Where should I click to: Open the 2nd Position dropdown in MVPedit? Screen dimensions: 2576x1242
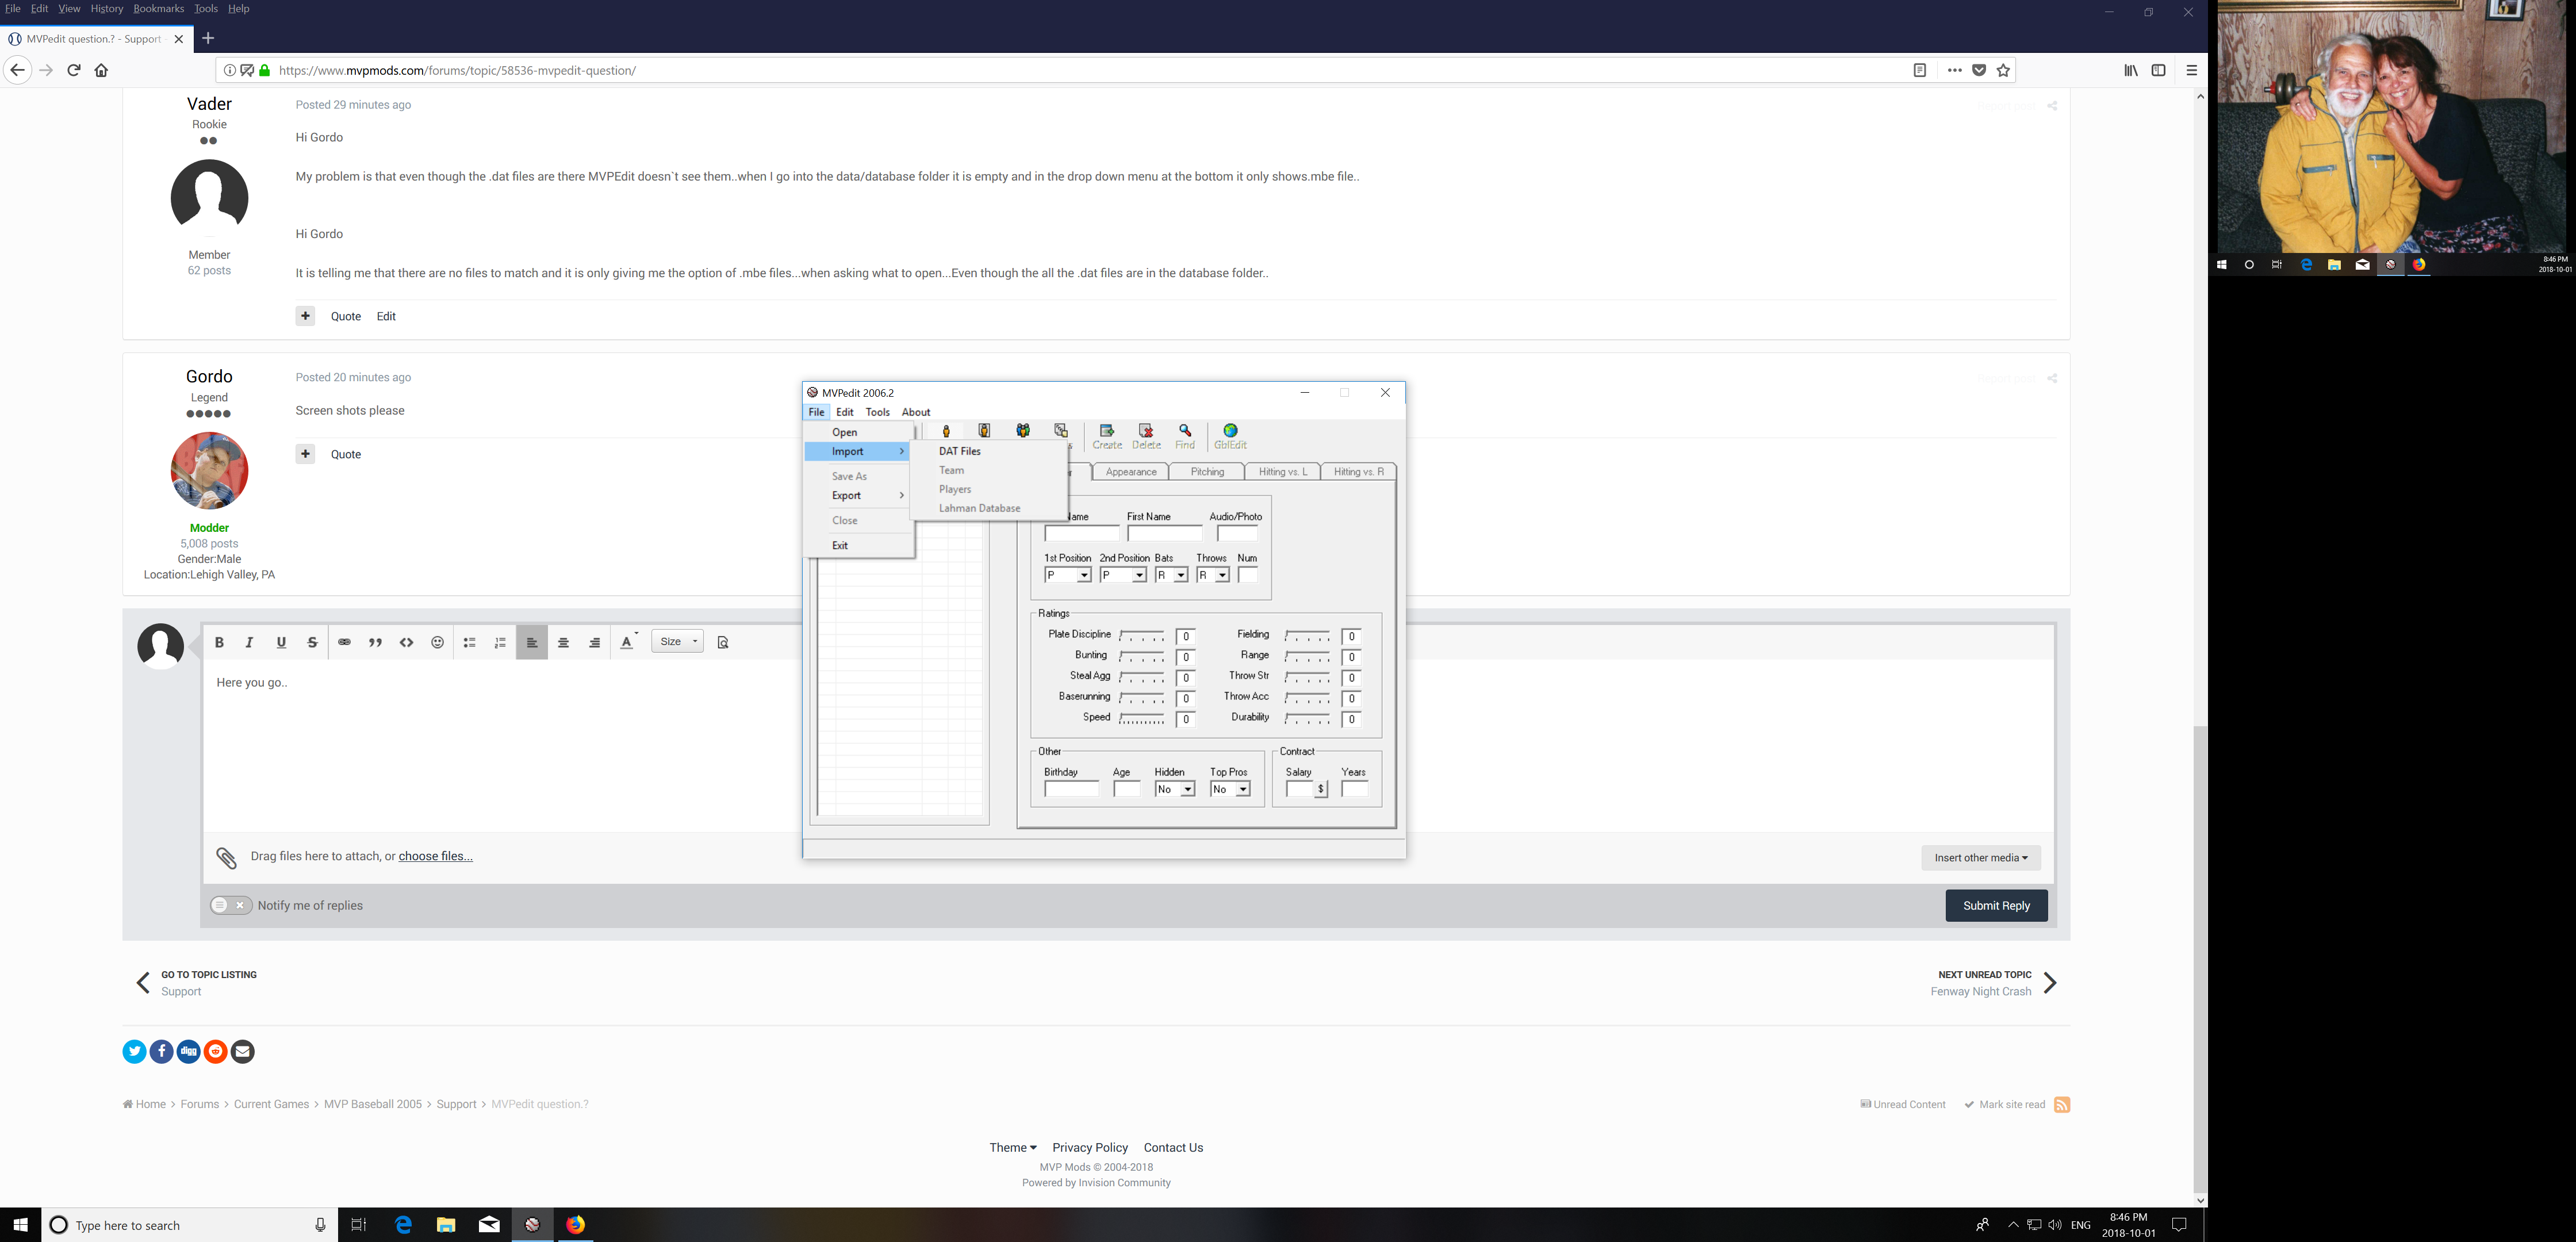click(x=1139, y=576)
